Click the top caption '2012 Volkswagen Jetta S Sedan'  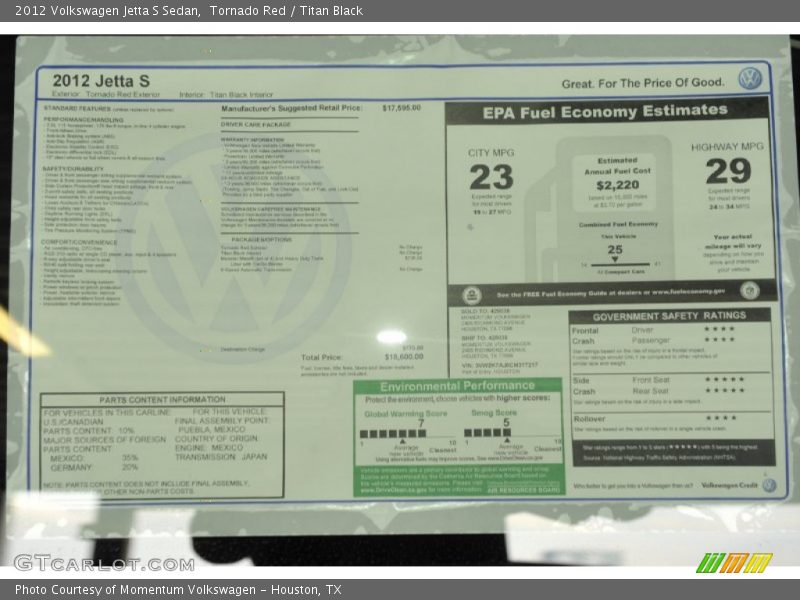click(x=107, y=11)
